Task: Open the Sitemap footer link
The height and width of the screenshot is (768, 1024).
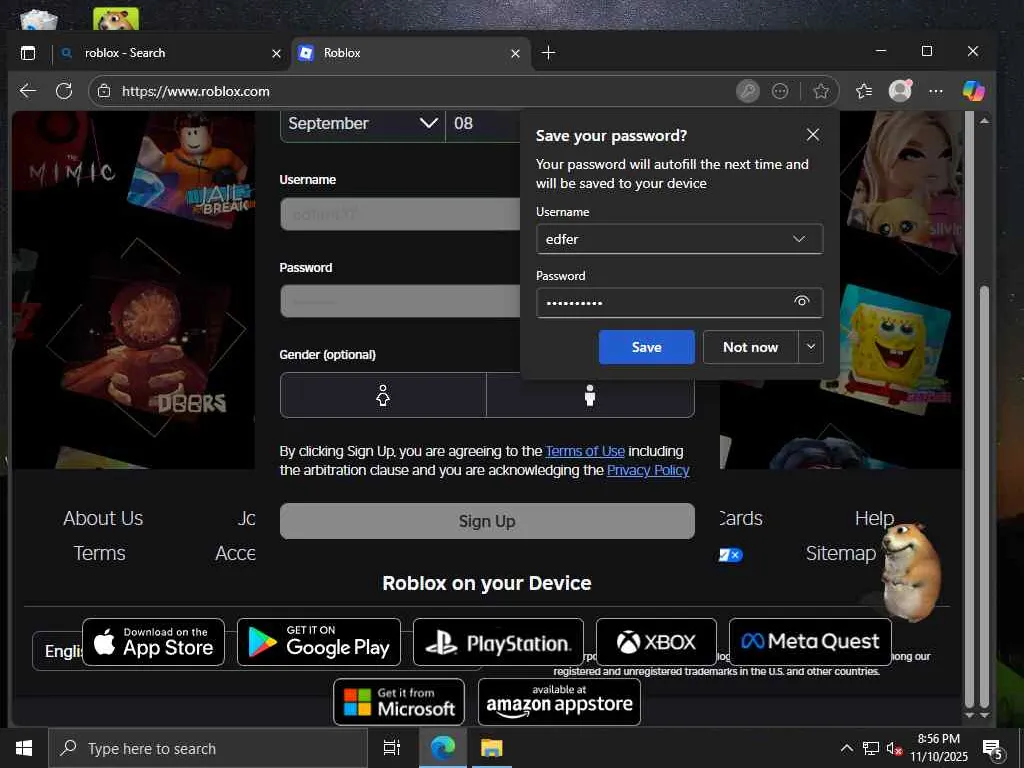Action: [x=840, y=553]
